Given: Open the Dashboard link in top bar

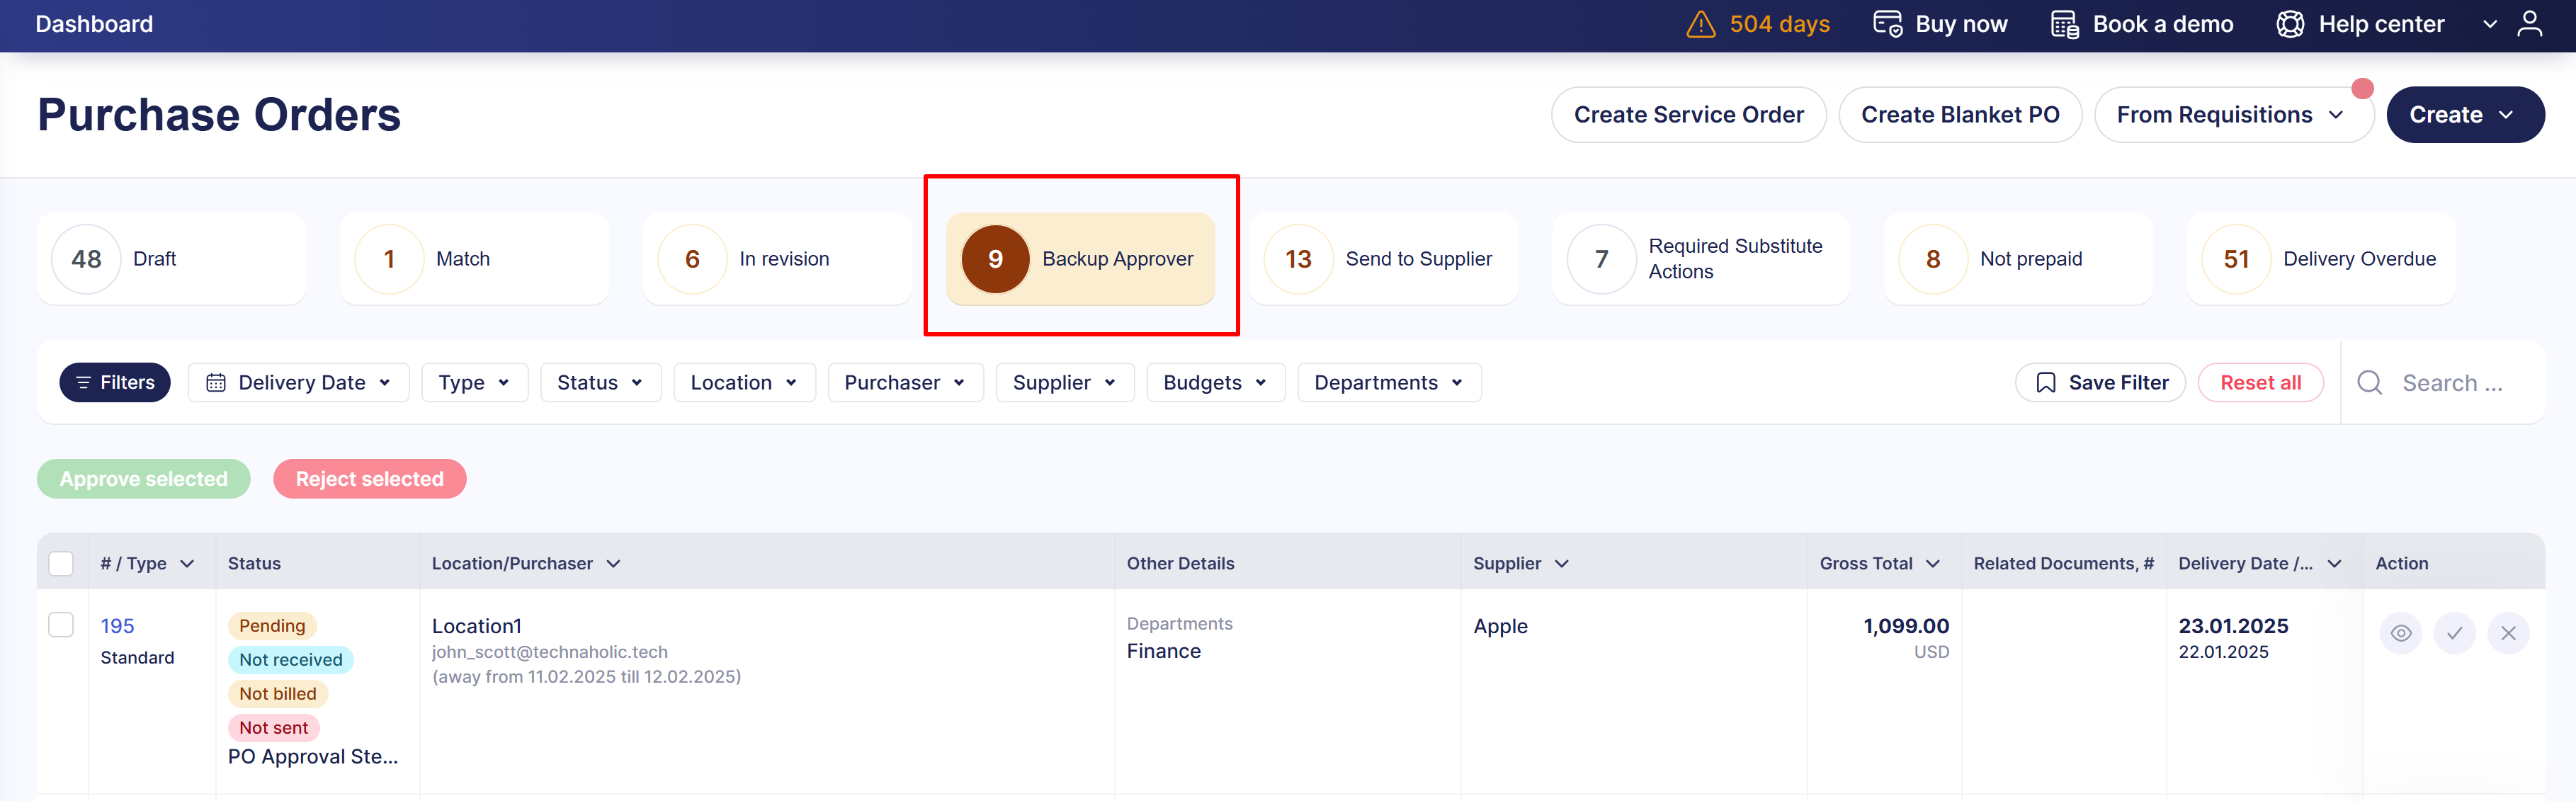Looking at the screenshot, I should click(94, 24).
